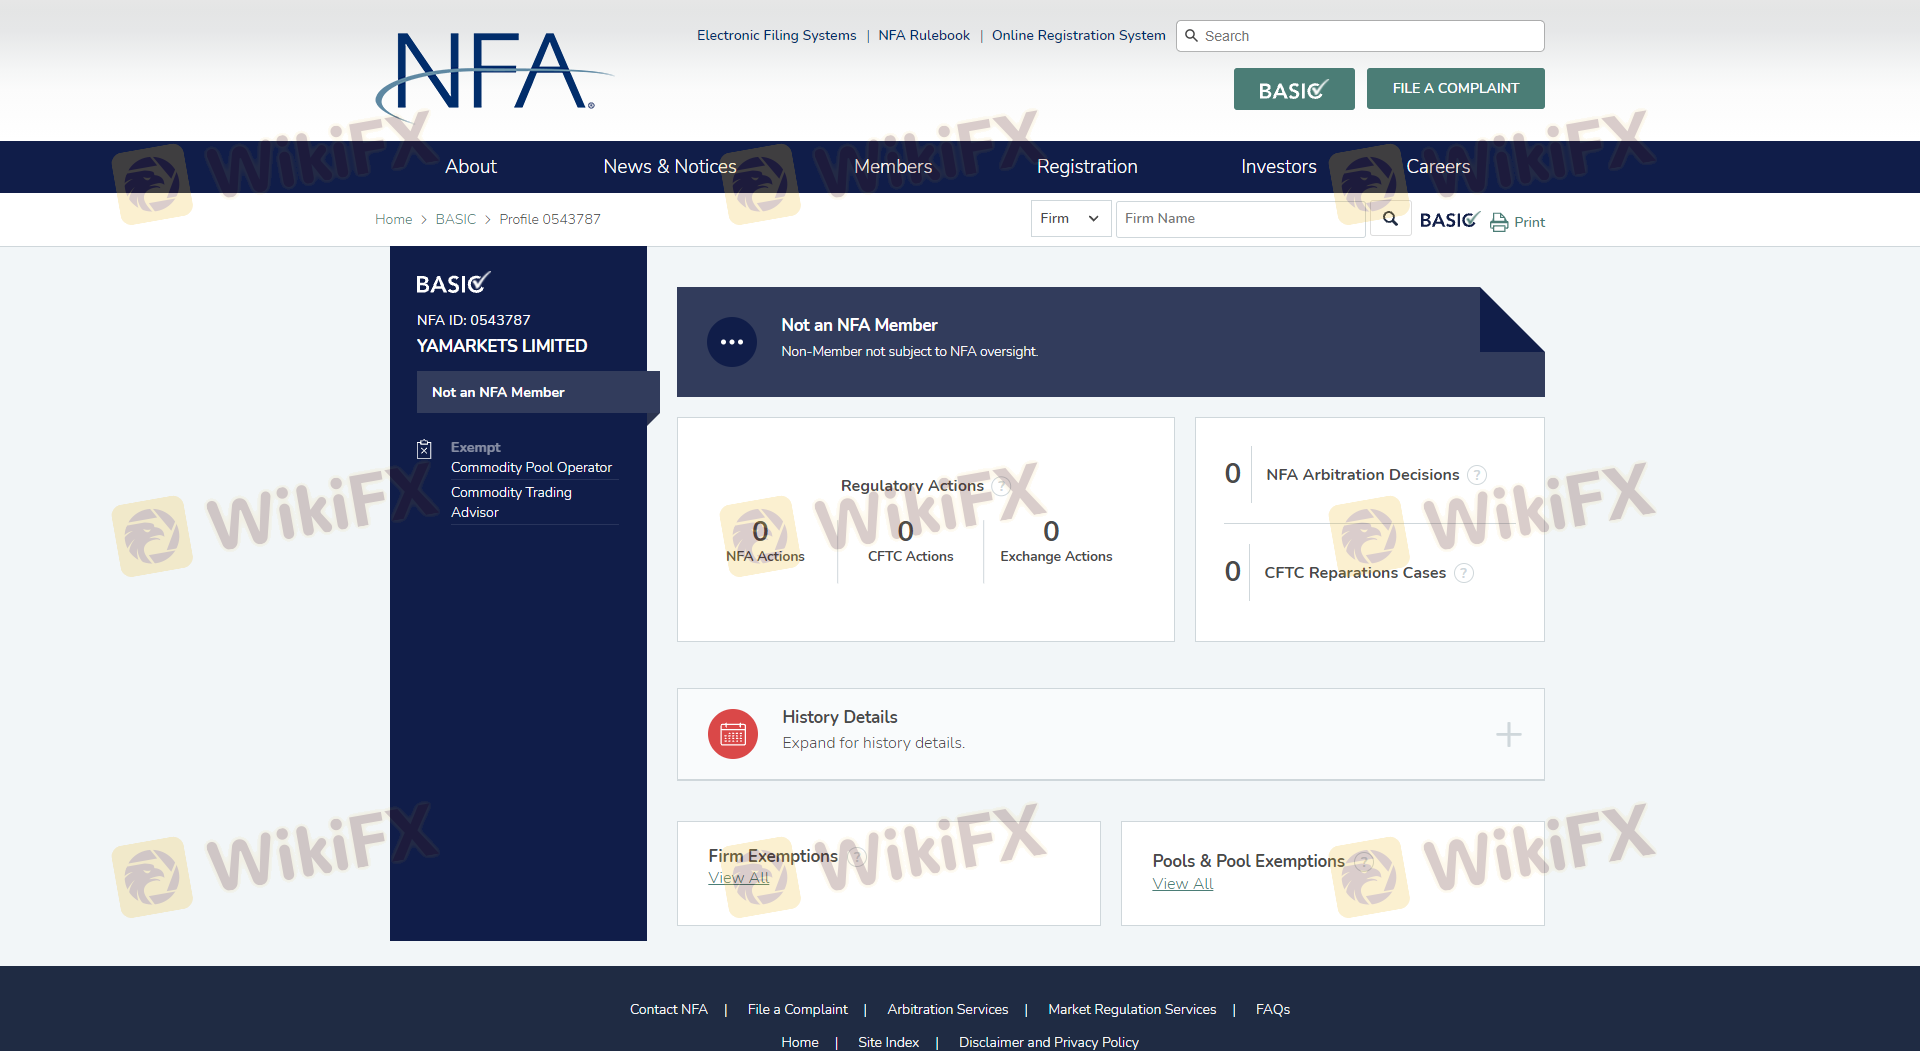Screen dimensions: 1920x1051
Task: Click the three-dots status icon in banner
Action: coord(732,342)
